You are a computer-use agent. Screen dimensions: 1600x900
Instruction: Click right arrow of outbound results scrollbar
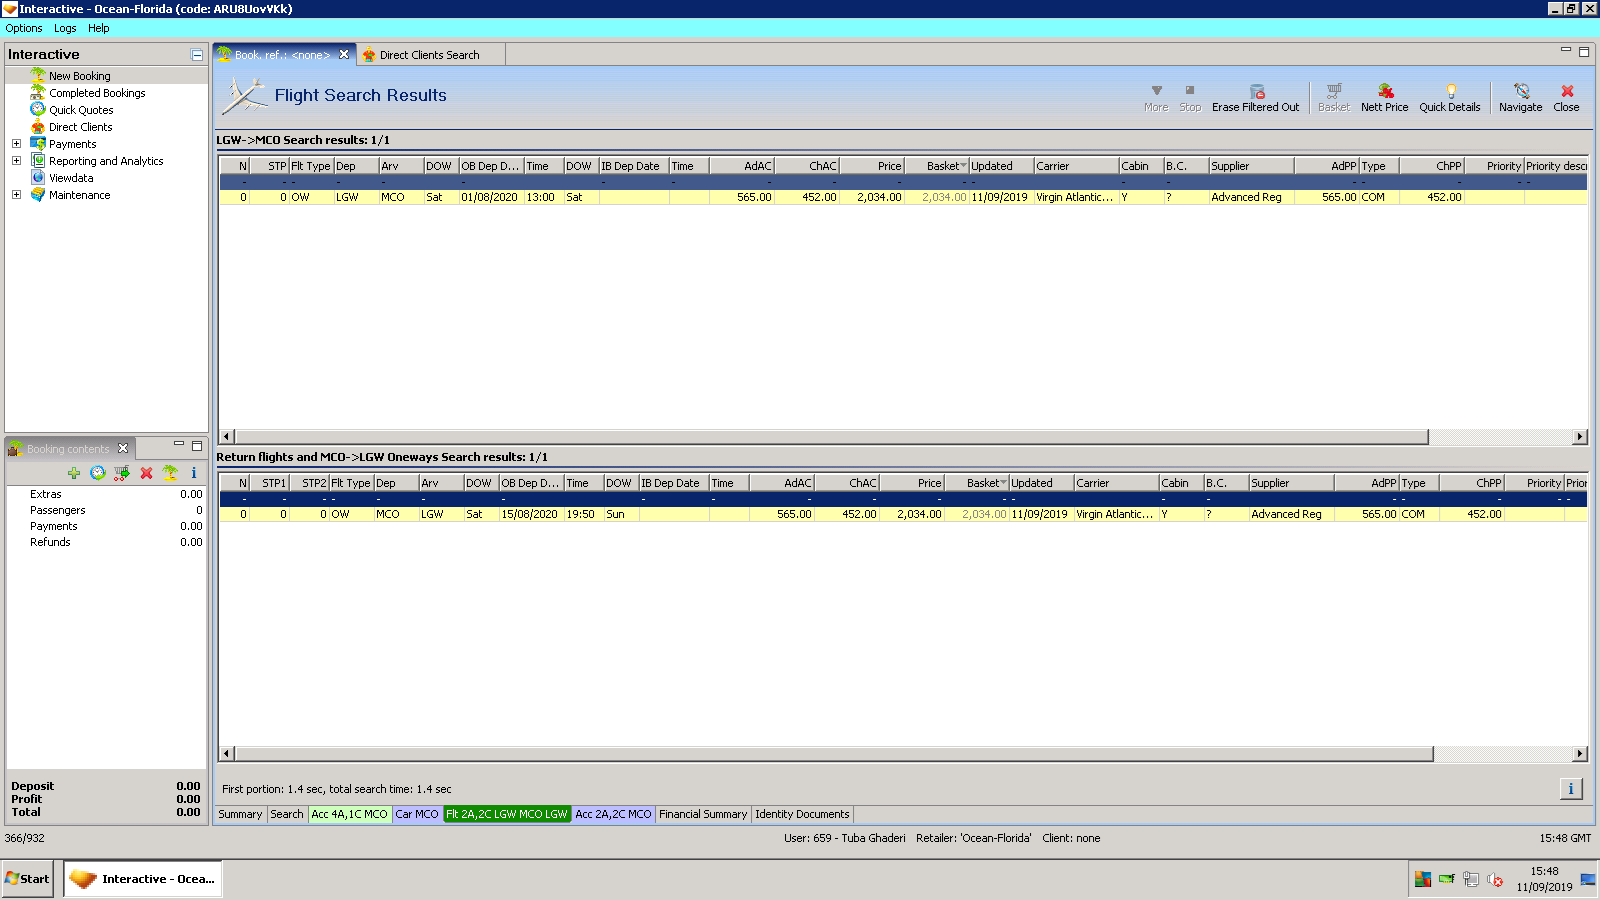point(1580,437)
